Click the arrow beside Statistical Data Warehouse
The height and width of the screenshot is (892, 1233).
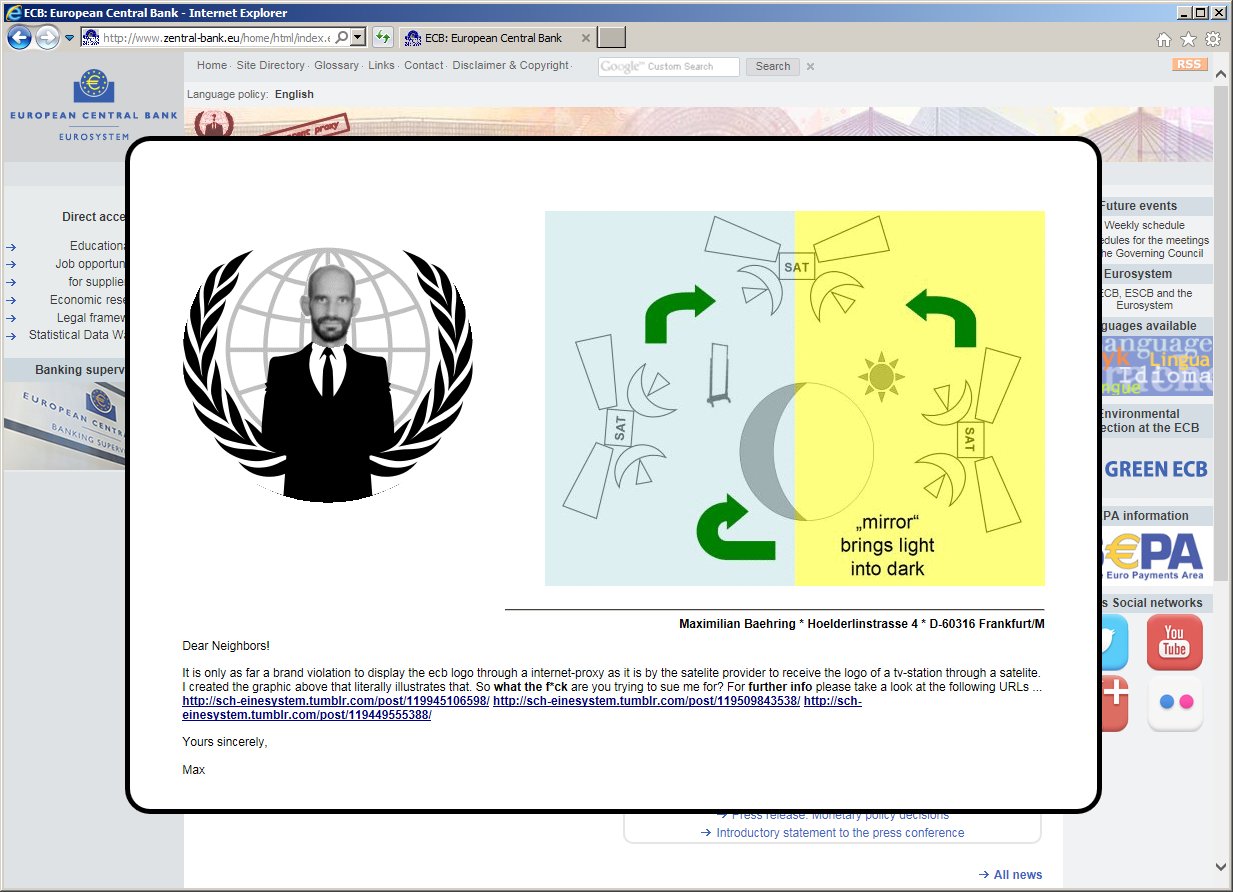(x=11, y=336)
